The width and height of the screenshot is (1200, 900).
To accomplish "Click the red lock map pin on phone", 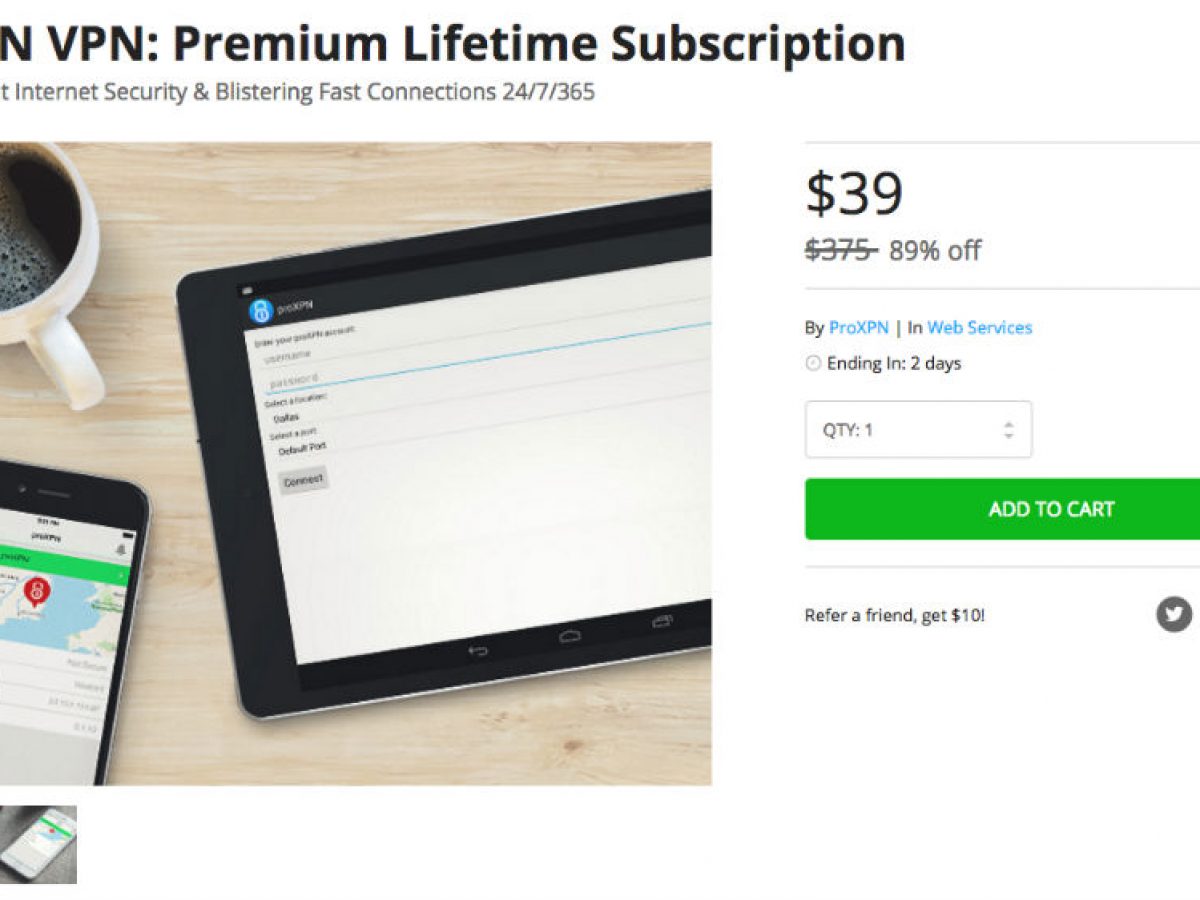I will [36, 589].
